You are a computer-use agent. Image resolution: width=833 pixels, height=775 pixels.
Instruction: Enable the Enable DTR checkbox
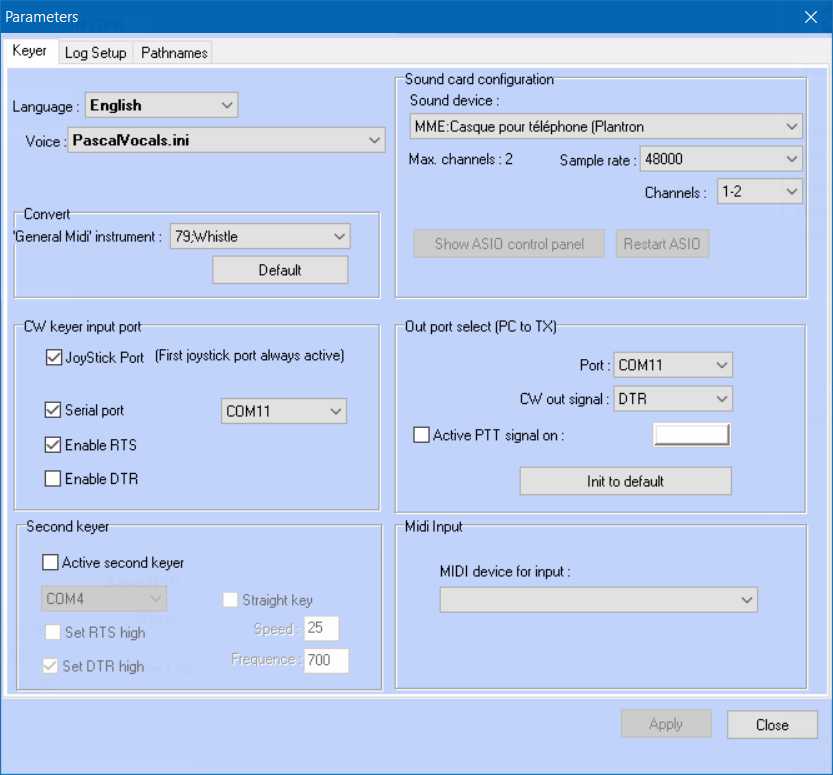coord(54,479)
